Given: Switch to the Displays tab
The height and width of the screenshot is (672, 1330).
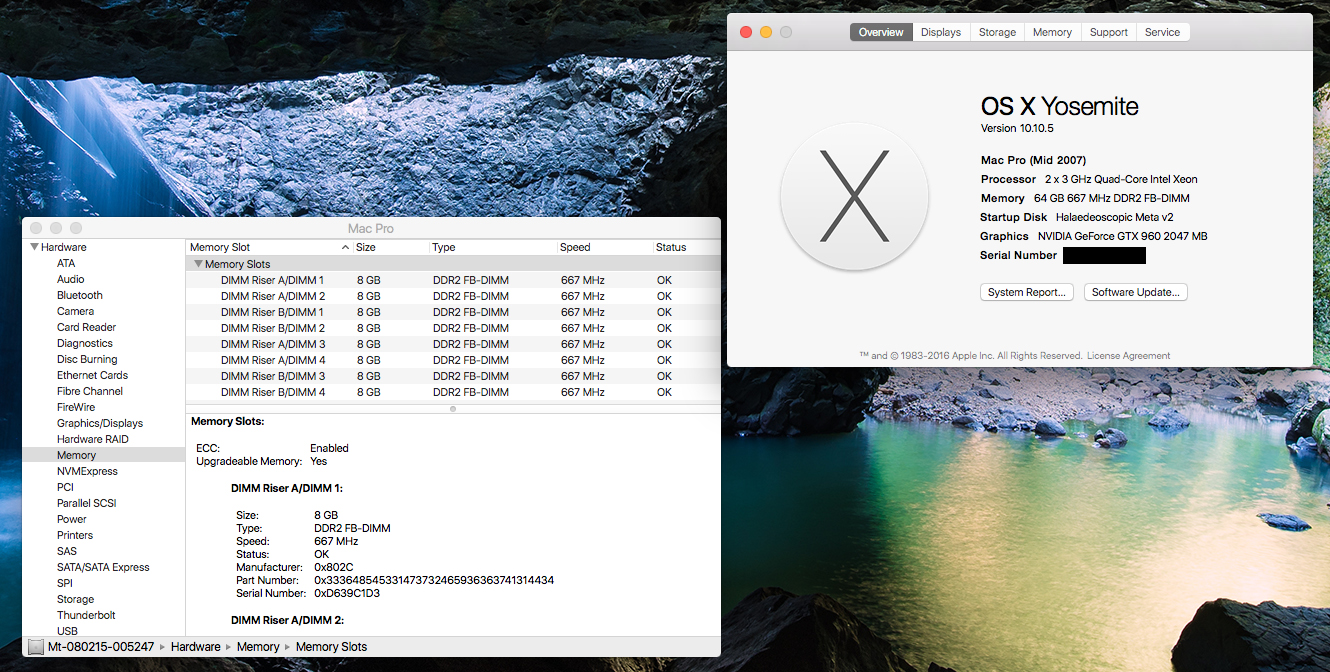Looking at the screenshot, I should pos(941,32).
